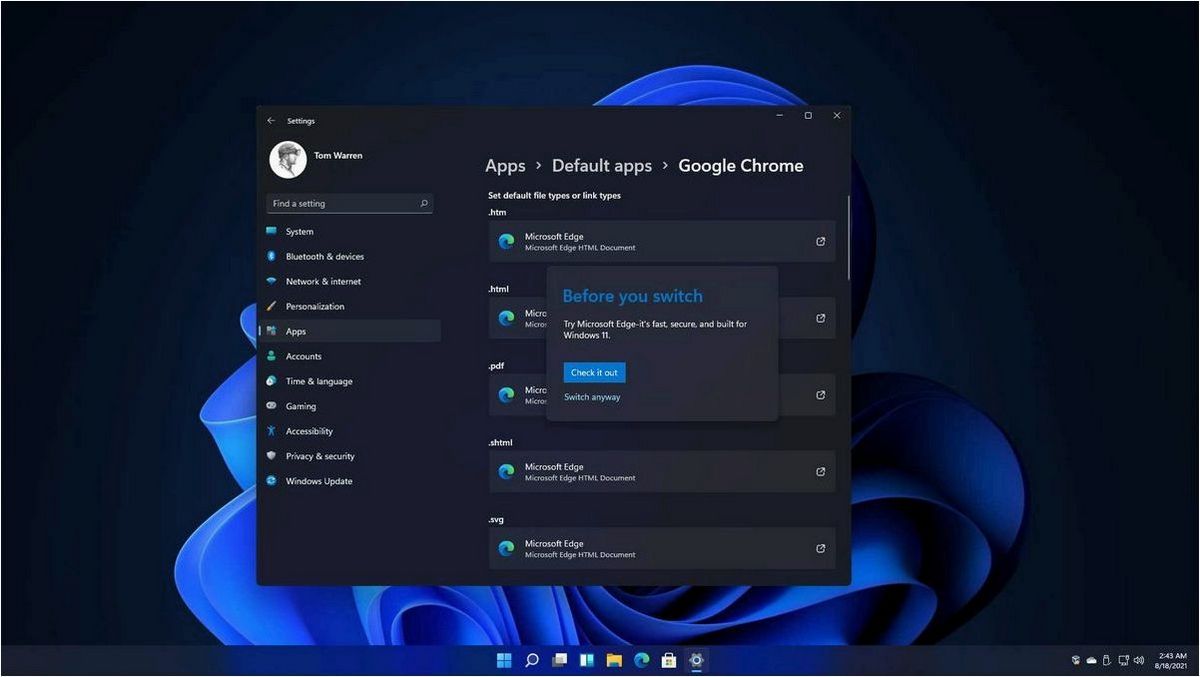This screenshot has height=677, width=1200.
Task: Open Network & internet settings
Action: click(x=349, y=281)
